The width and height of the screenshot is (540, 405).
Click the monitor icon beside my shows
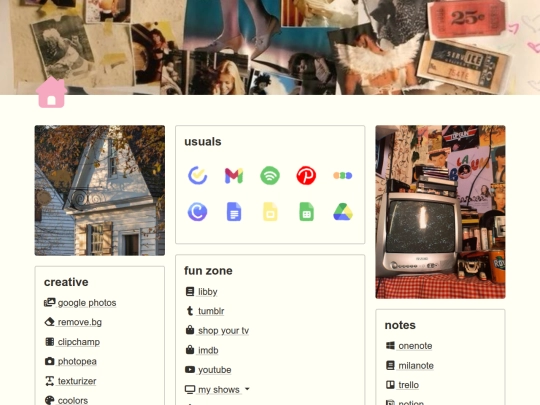[x=190, y=390]
